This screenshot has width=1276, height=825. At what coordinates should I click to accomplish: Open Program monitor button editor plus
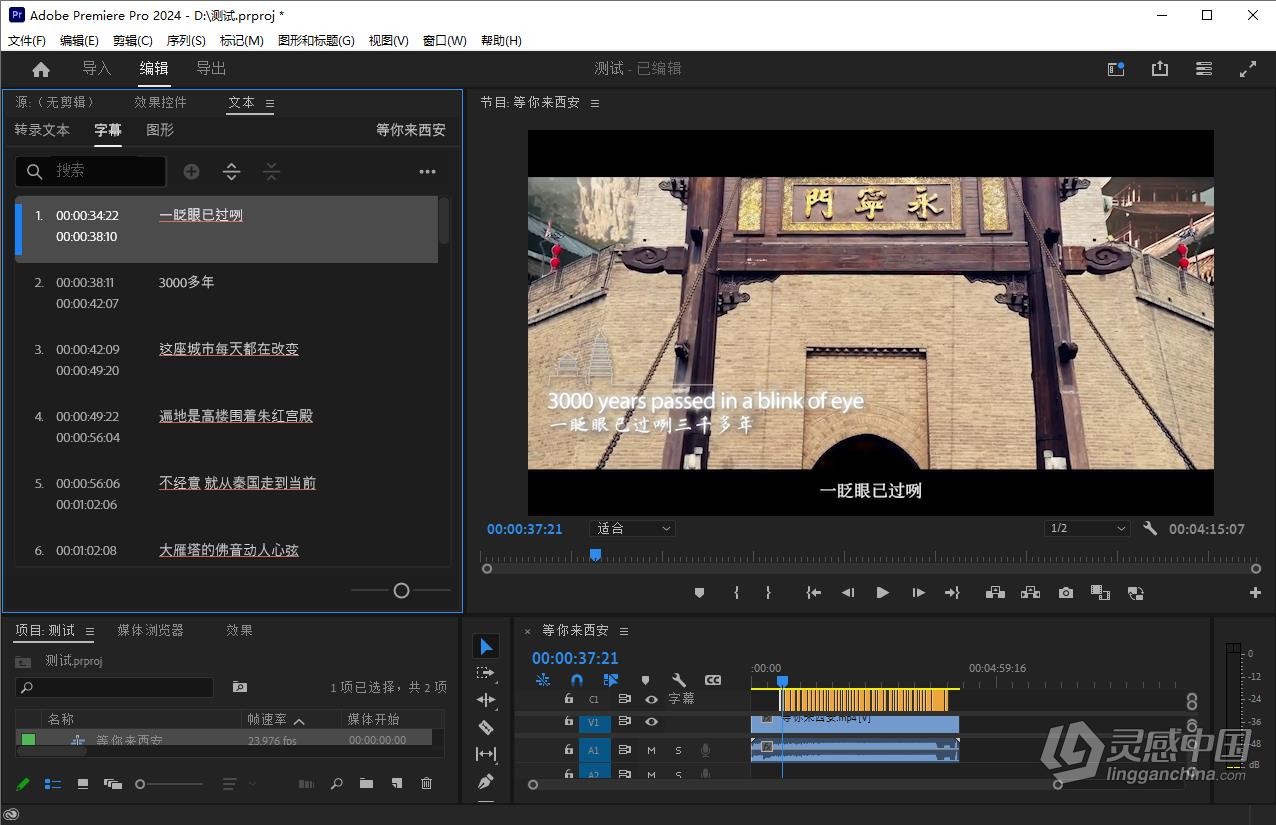click(x=1255, y=593)
